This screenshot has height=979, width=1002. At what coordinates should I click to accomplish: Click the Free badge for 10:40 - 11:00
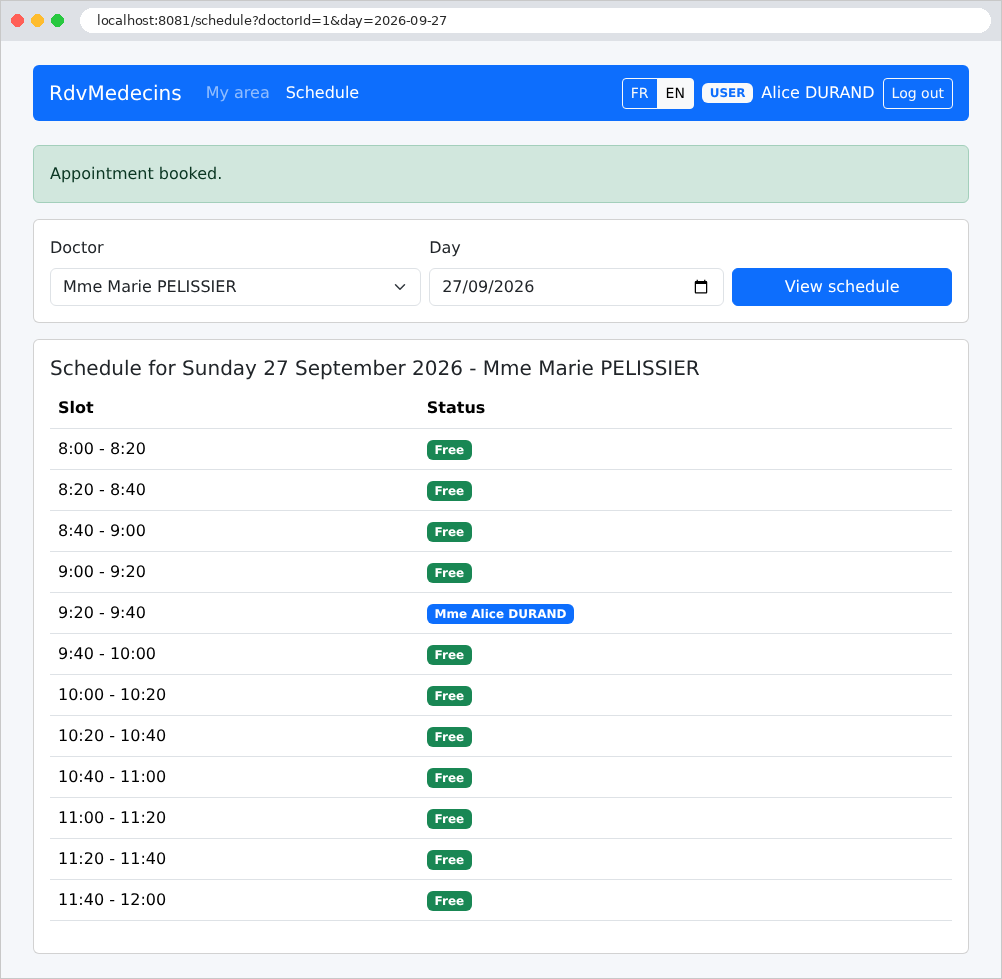coord(449,778)
